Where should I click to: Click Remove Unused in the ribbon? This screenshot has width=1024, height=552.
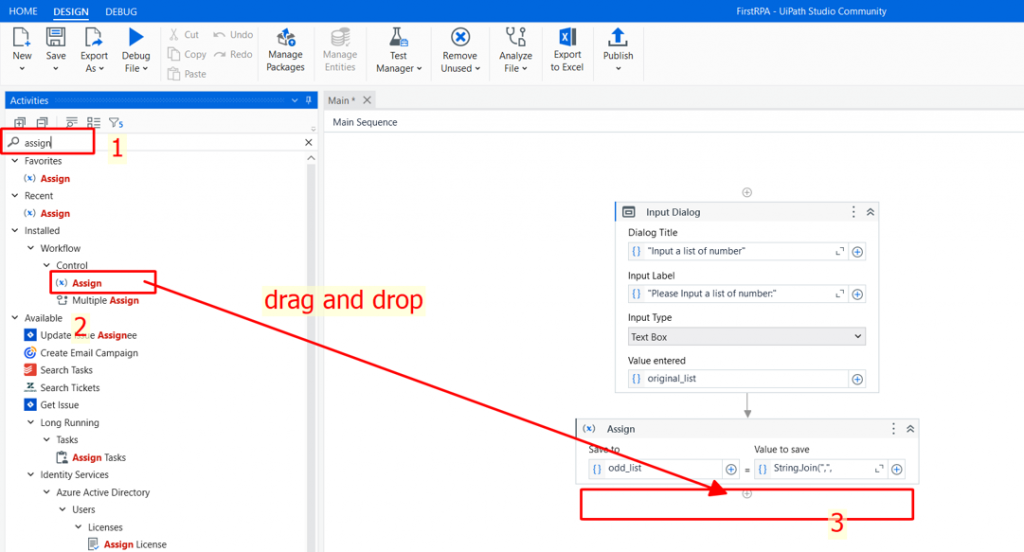[460, 49]
